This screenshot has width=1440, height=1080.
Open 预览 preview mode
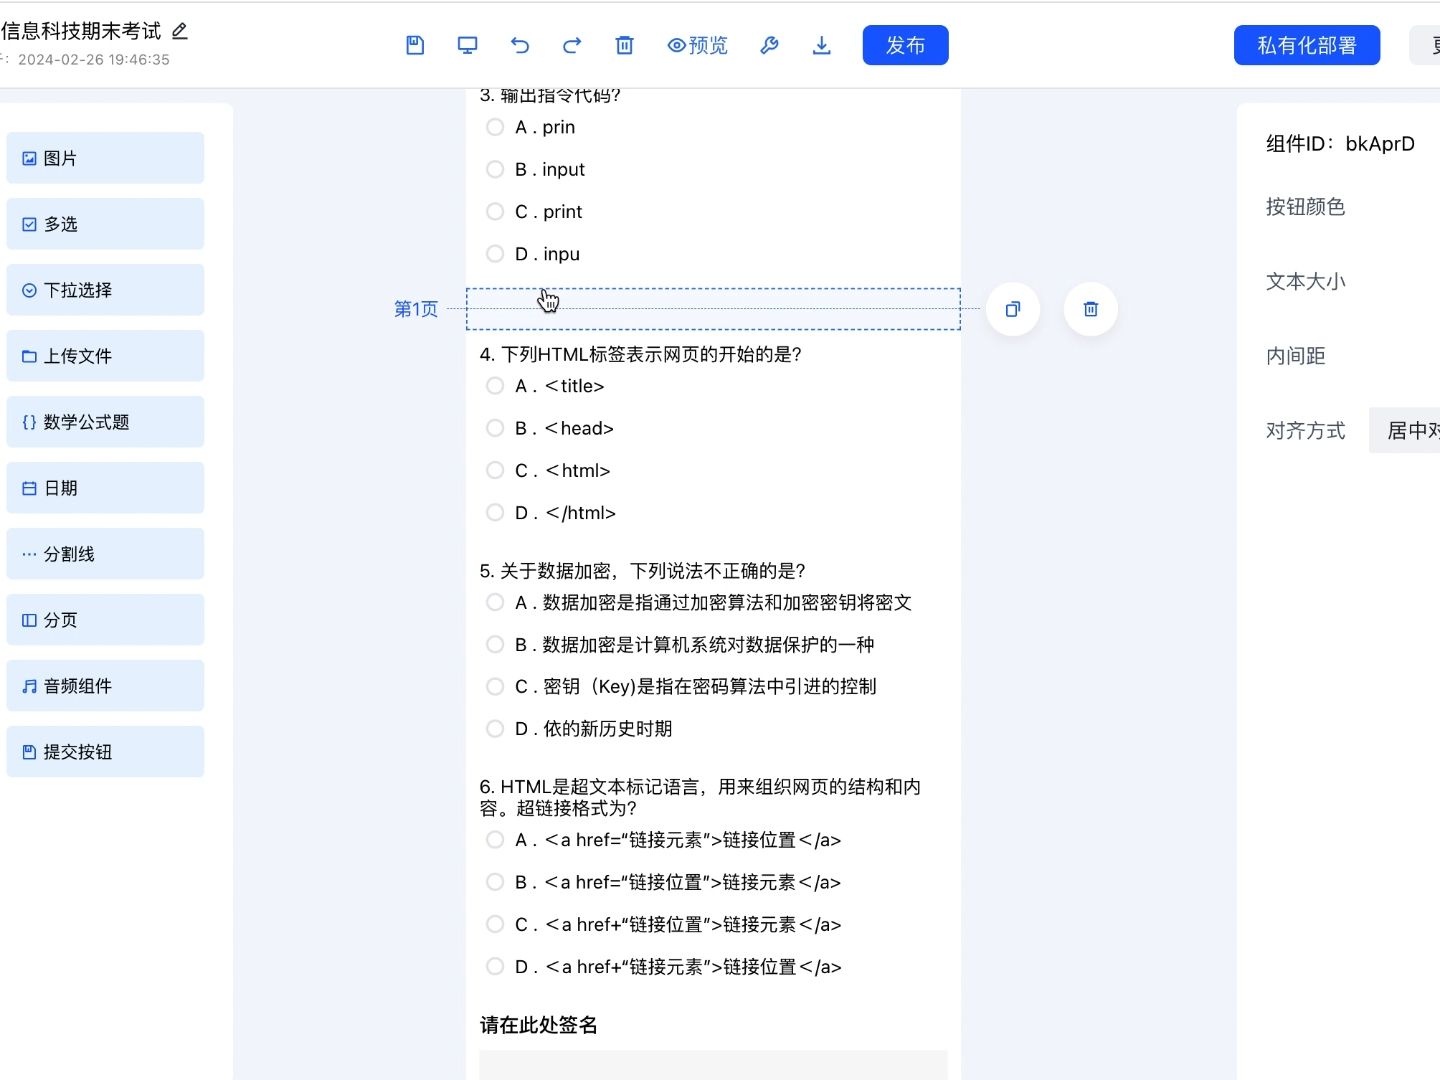[x=697, y=45]
